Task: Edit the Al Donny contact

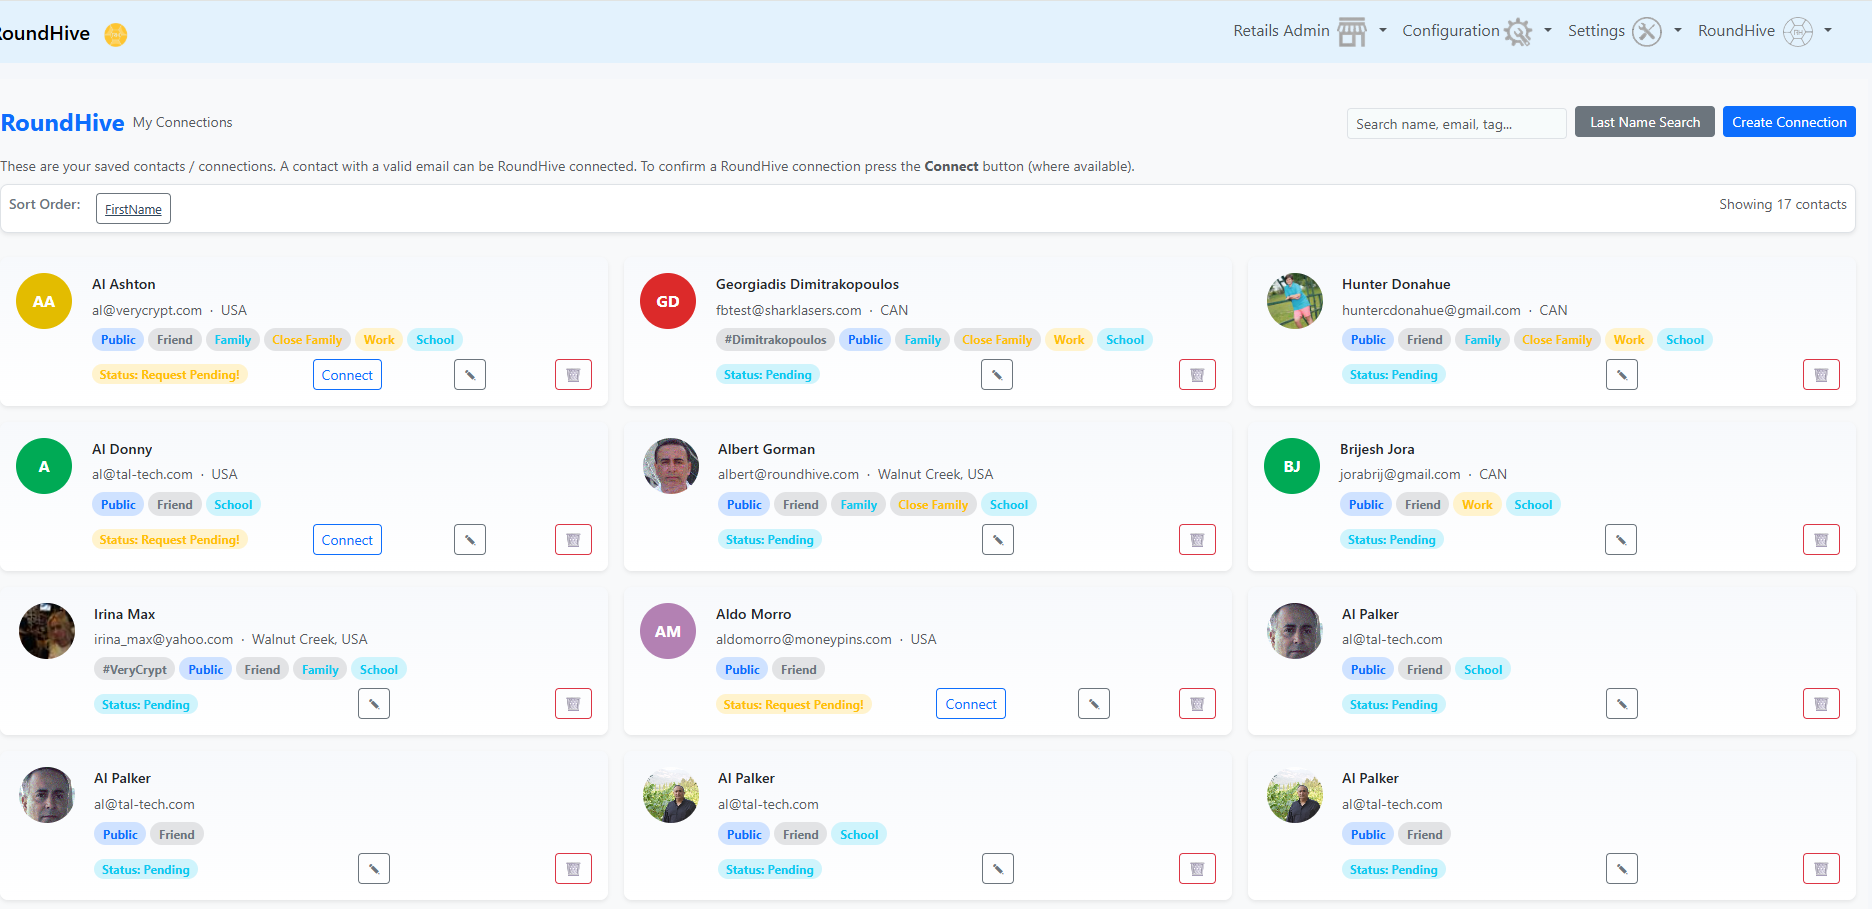Action: 470,540
